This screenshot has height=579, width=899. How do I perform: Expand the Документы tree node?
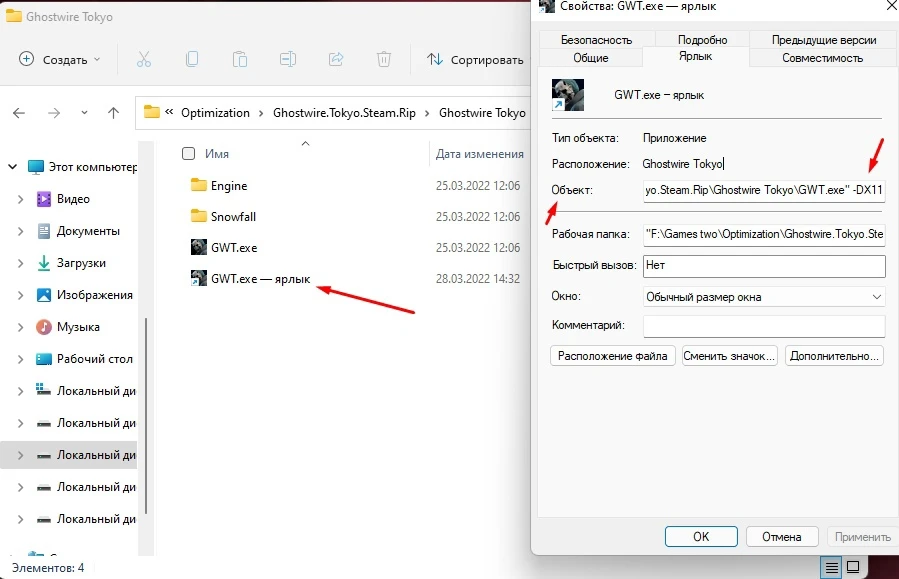21,231
